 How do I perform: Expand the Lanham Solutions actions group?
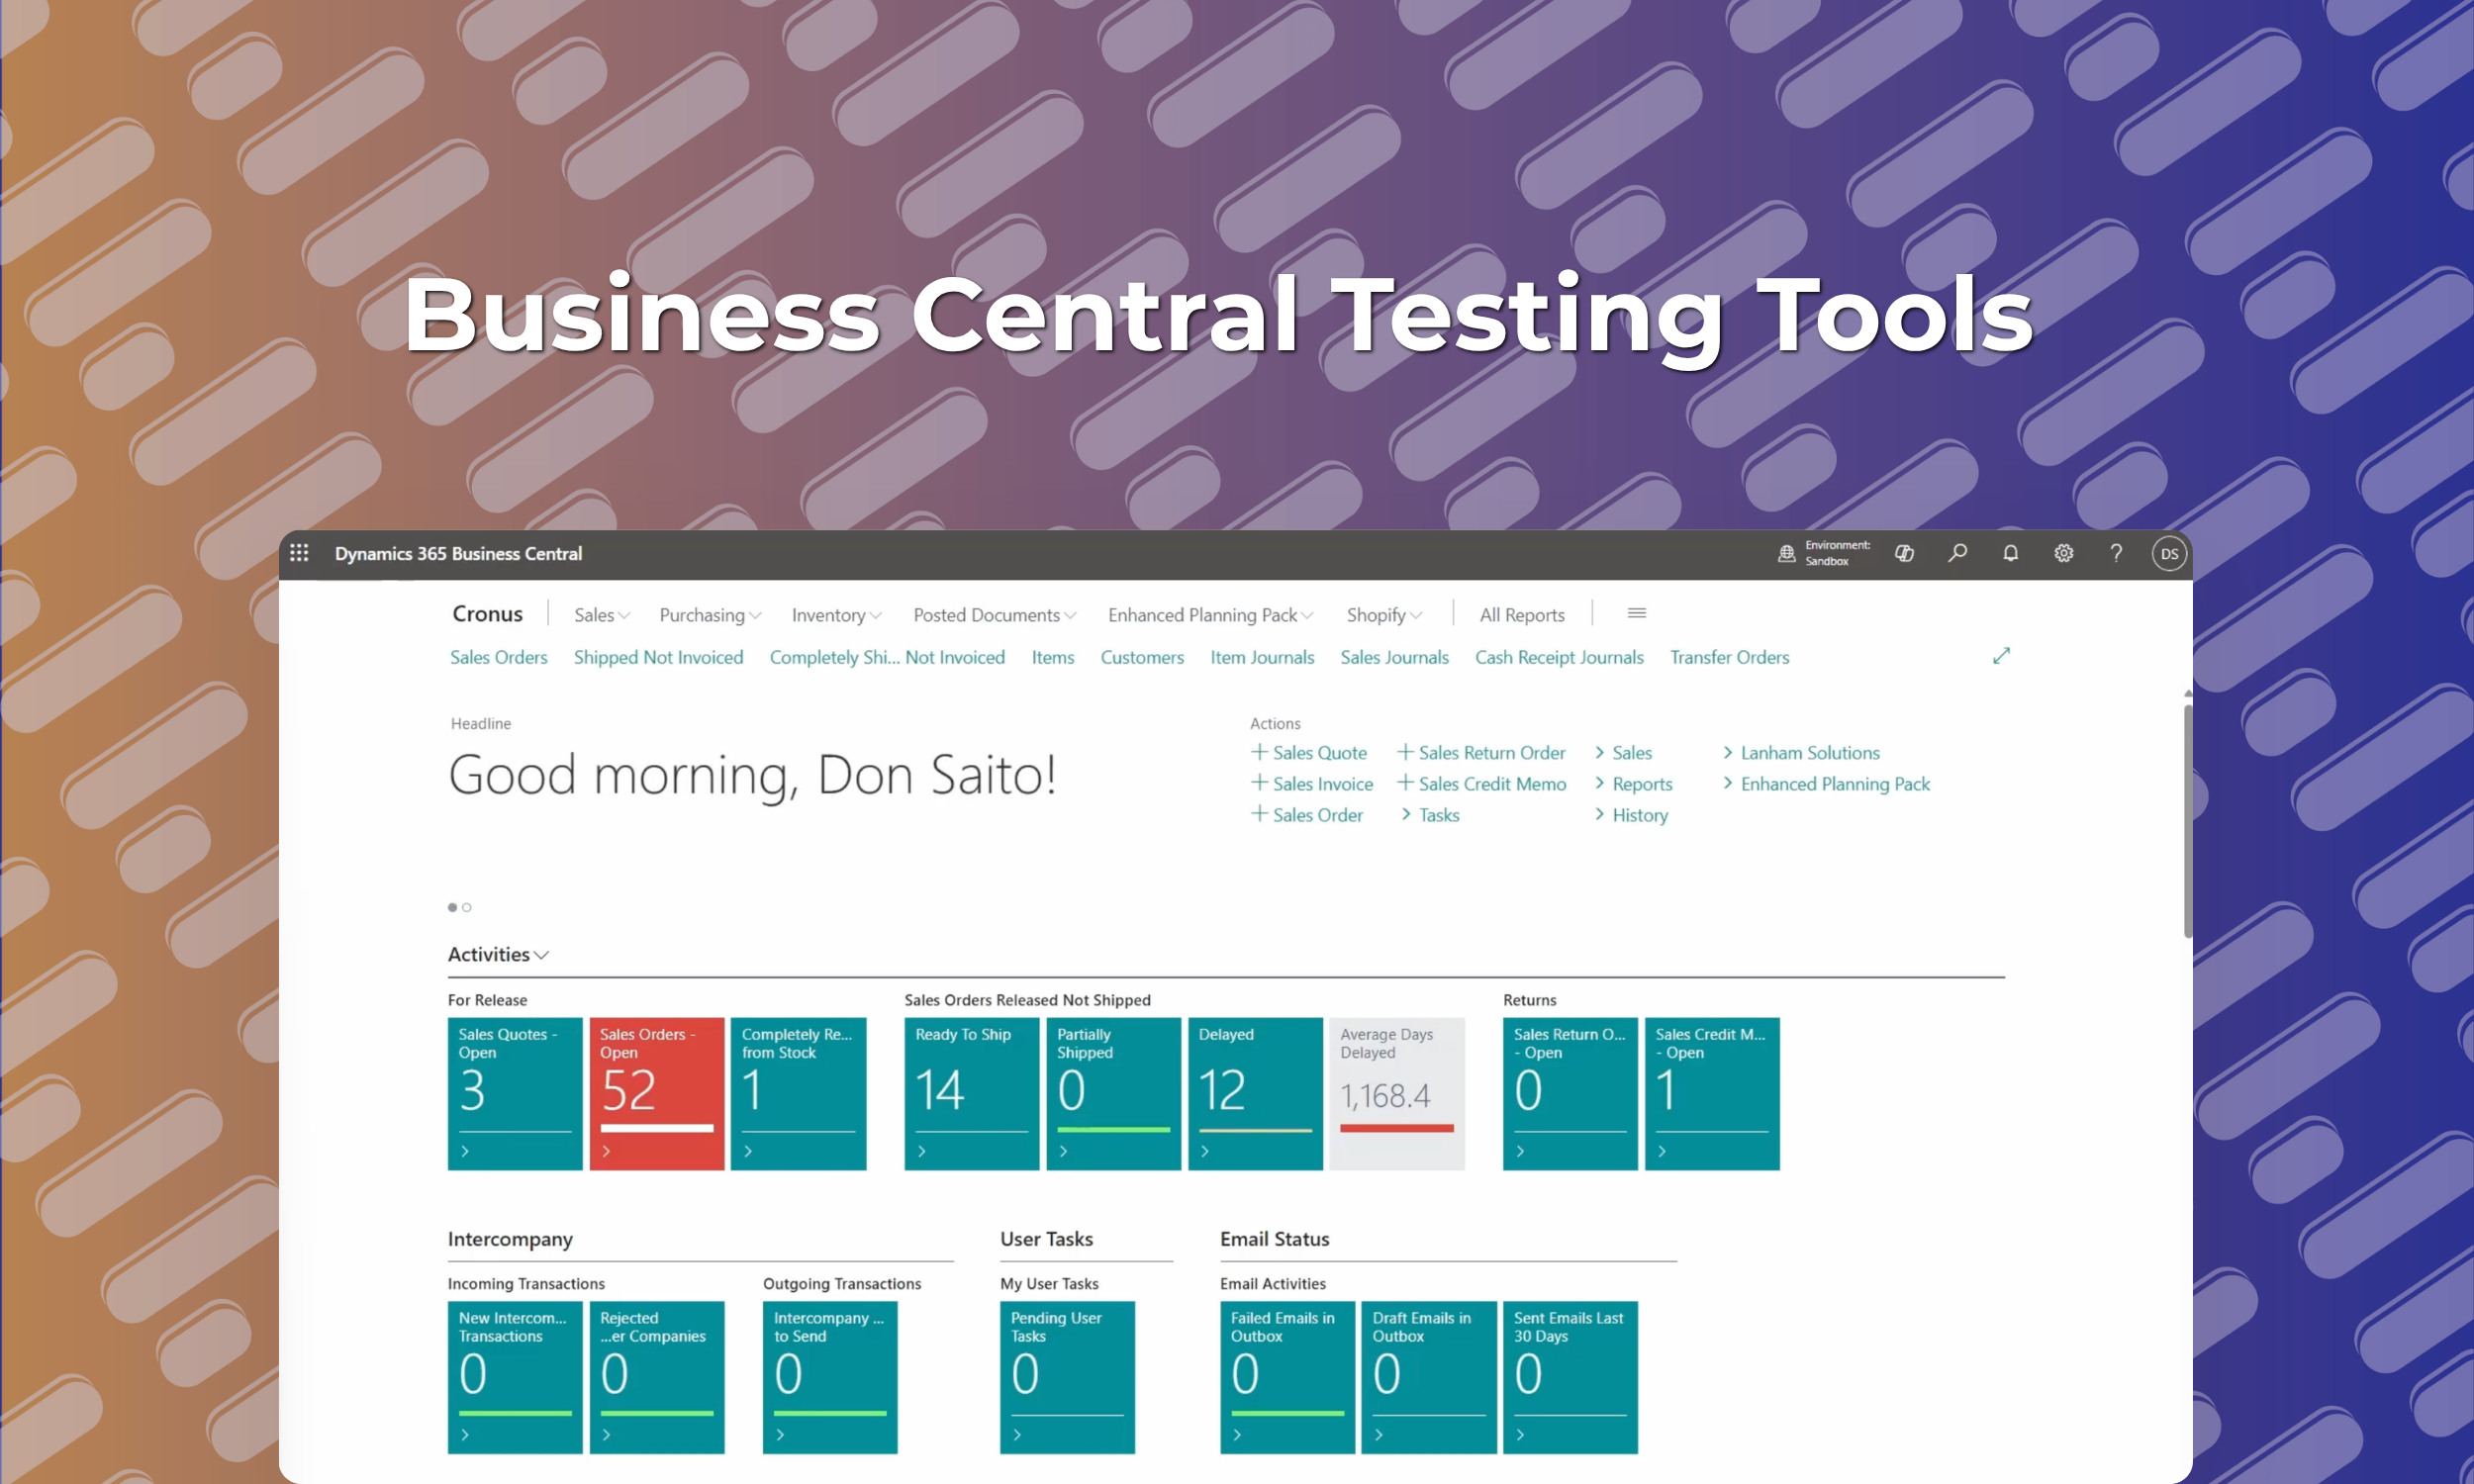[x=1799, y=752]
